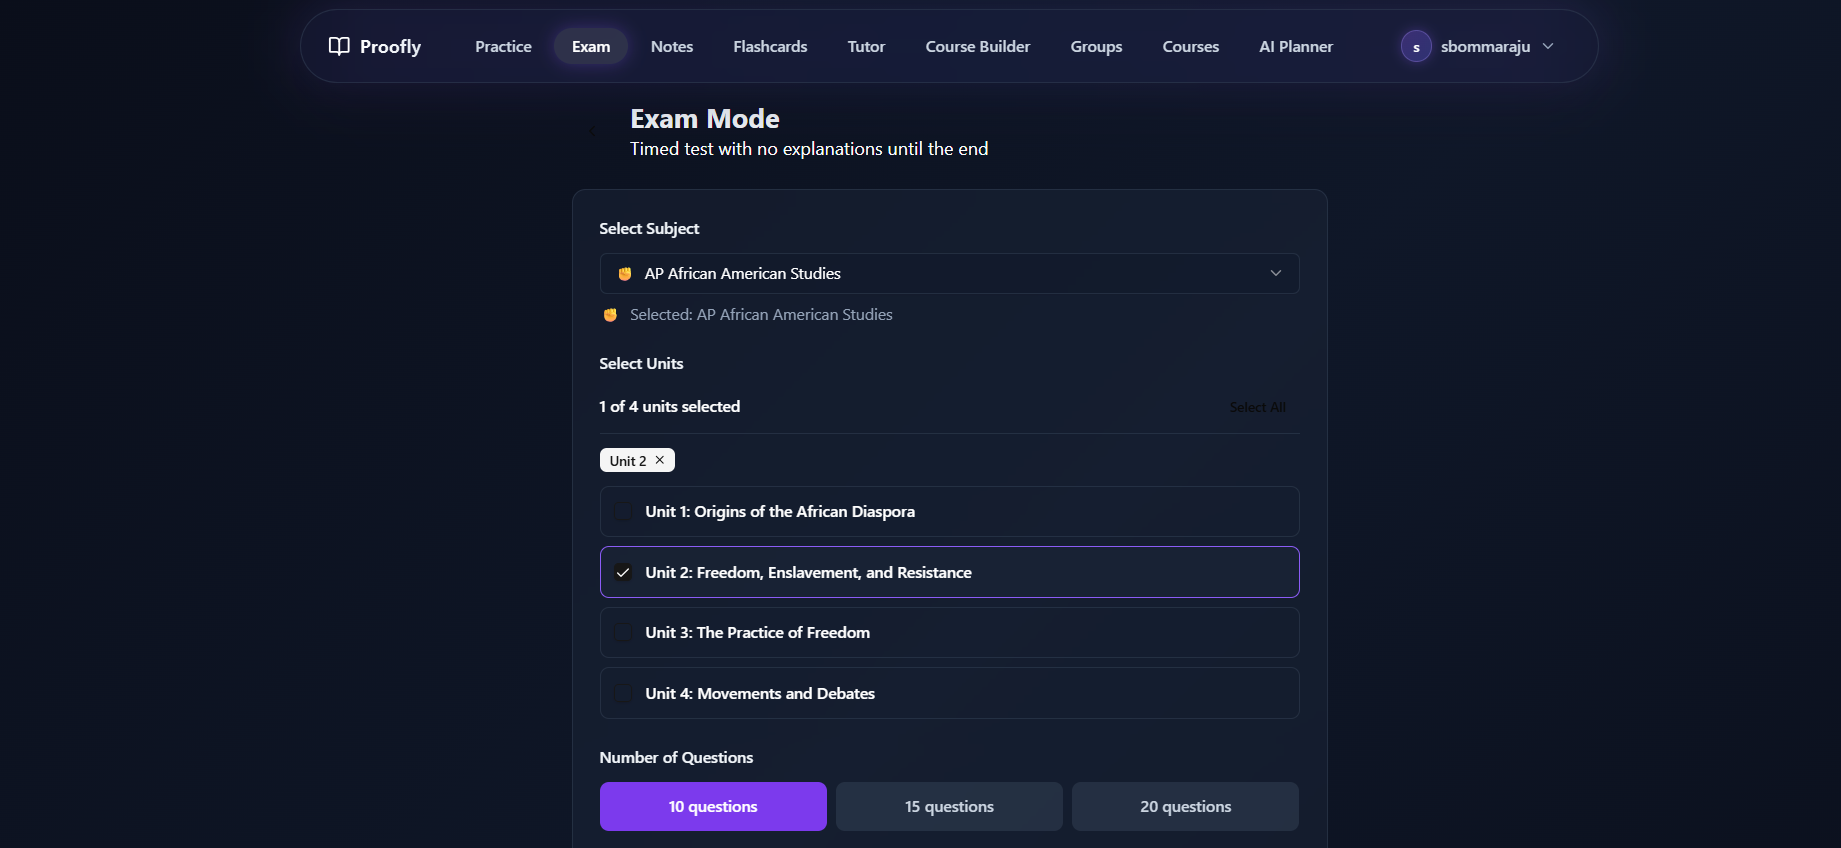Click the back arrow beside Exam Mode

594,131
